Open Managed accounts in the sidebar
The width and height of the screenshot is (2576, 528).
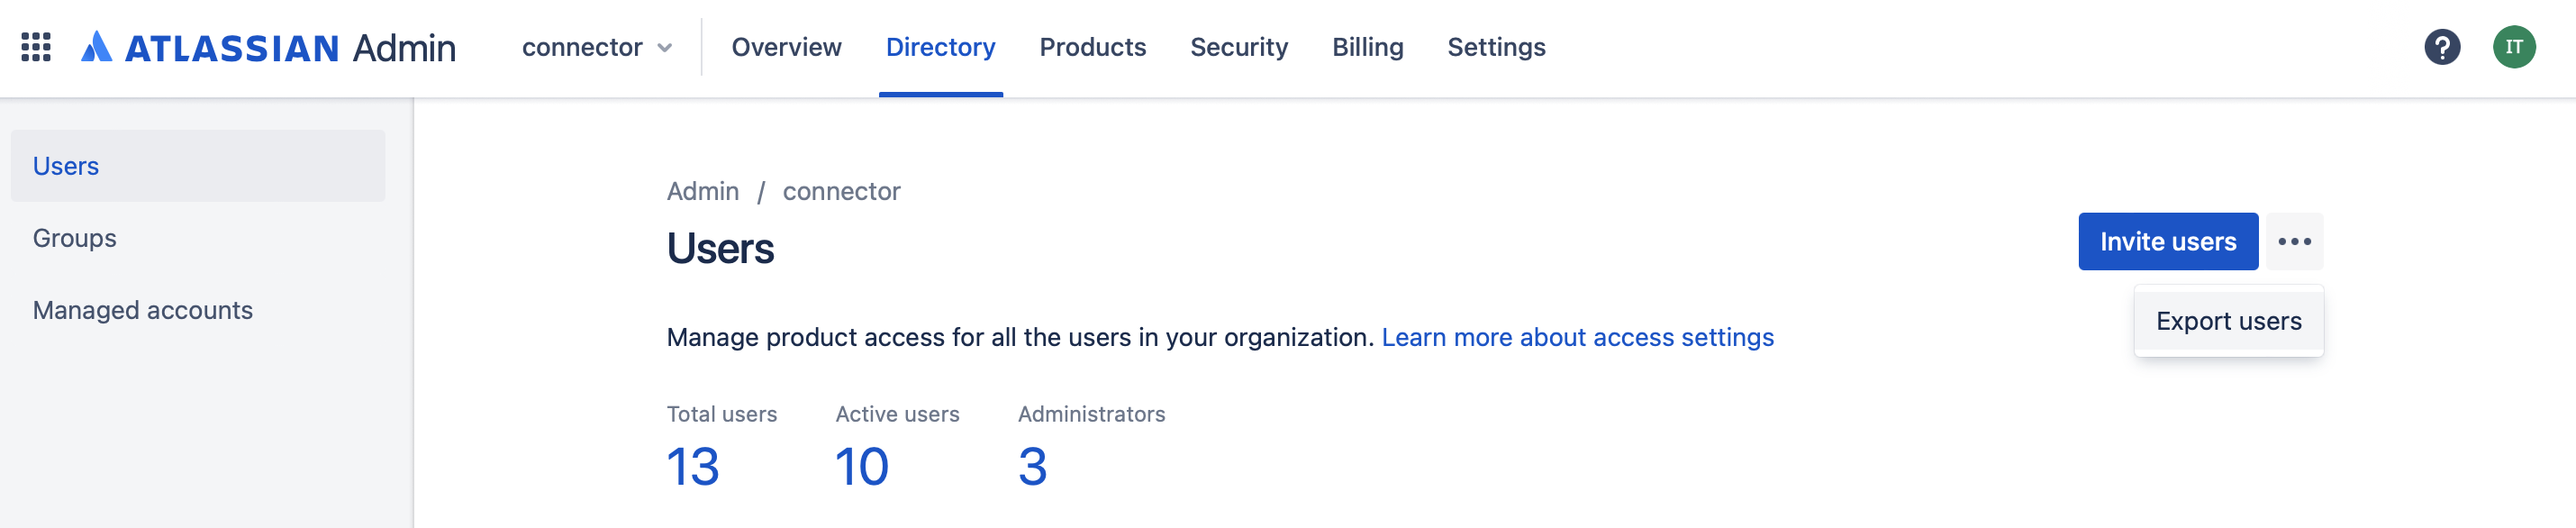click(143, 310)
